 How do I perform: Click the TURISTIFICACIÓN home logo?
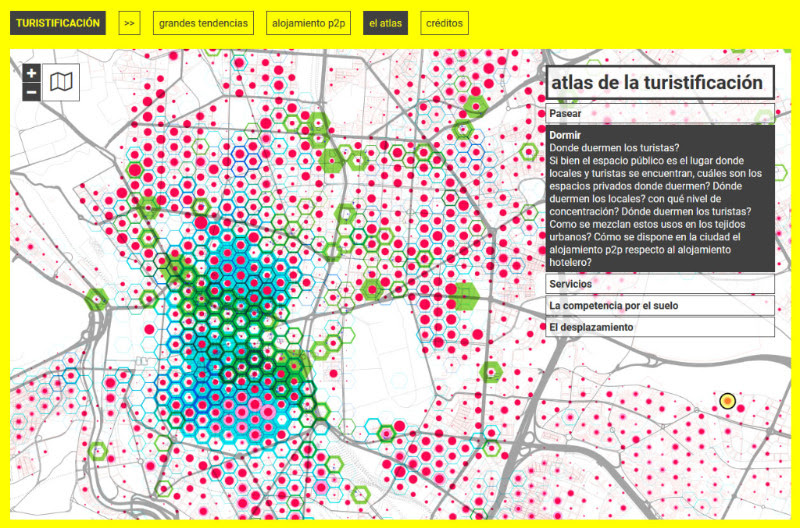(60, 23)
